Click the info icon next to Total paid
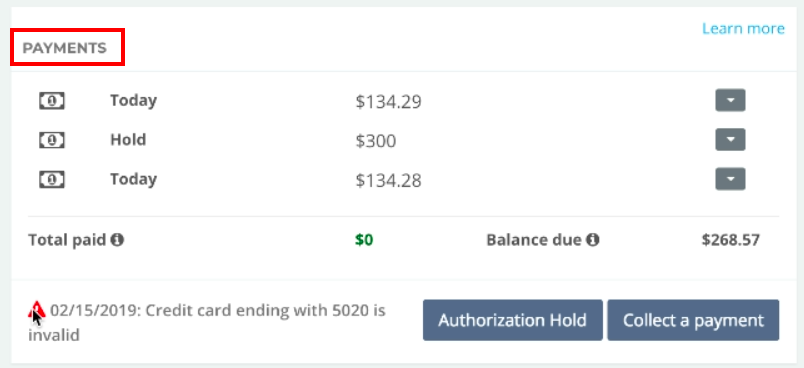Screen dimensions: 804x368 point(117,239)
